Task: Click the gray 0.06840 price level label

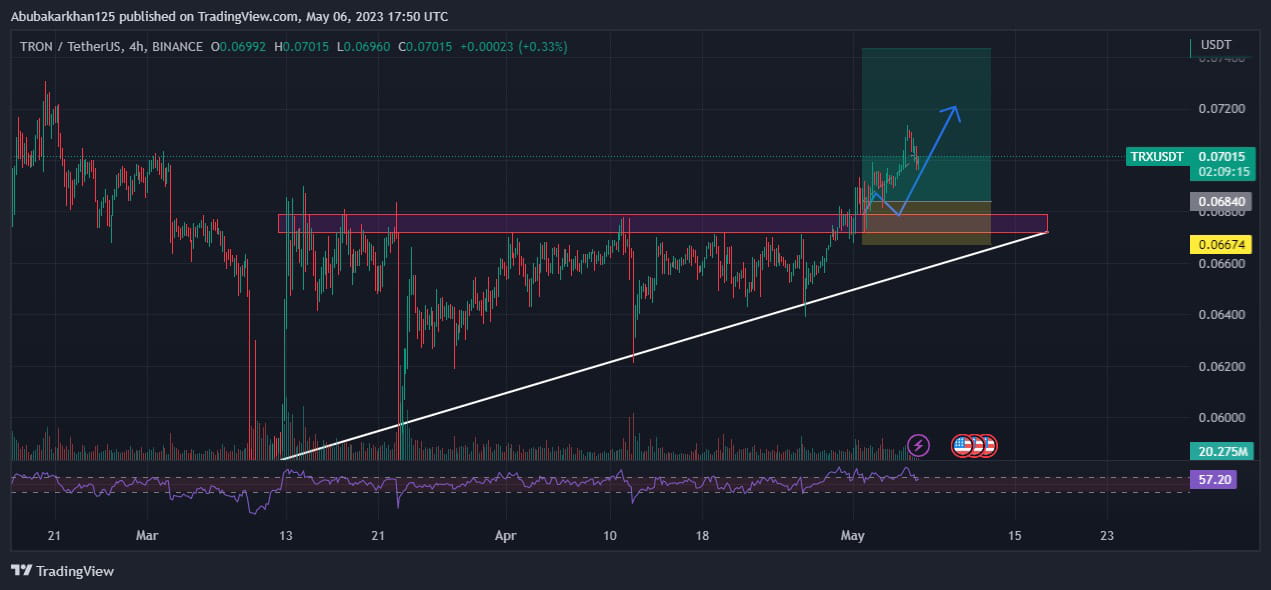Action: [x=1222, y=201]
